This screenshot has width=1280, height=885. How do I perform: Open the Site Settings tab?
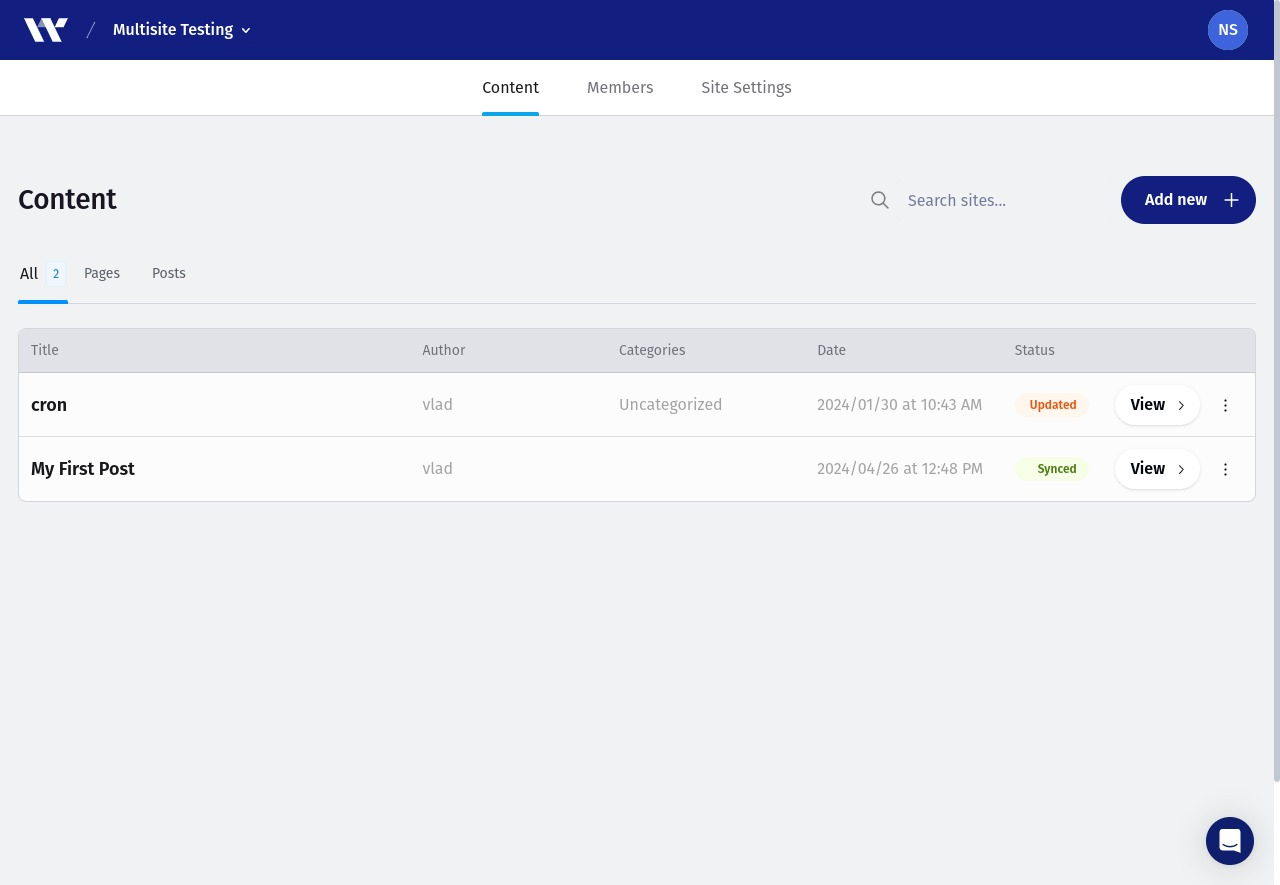pyautogui.click(x=746, y=88)
